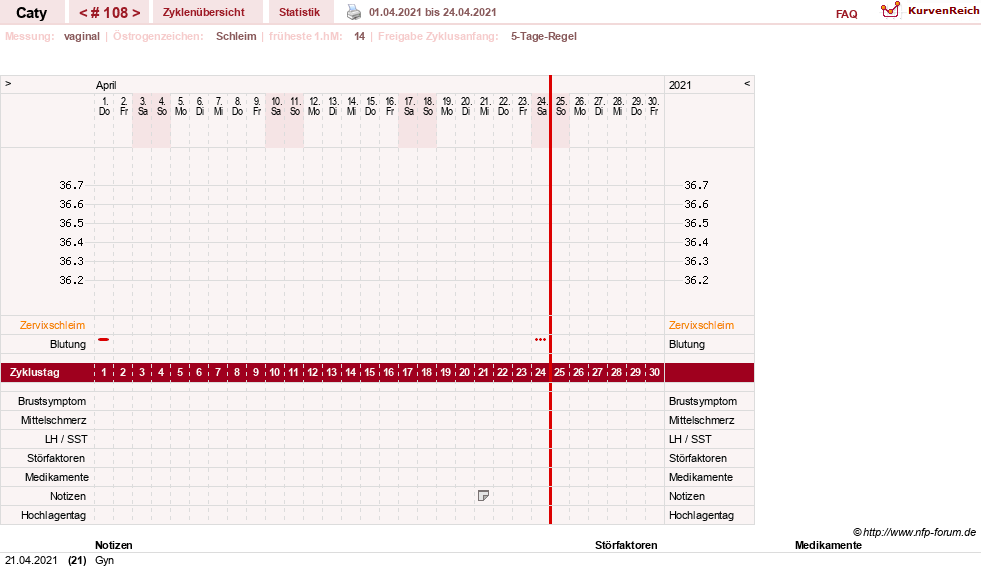The height and width of the screenshot is (584, 981).
Task: Click the 'Gyn' note text
Action: 104,560
